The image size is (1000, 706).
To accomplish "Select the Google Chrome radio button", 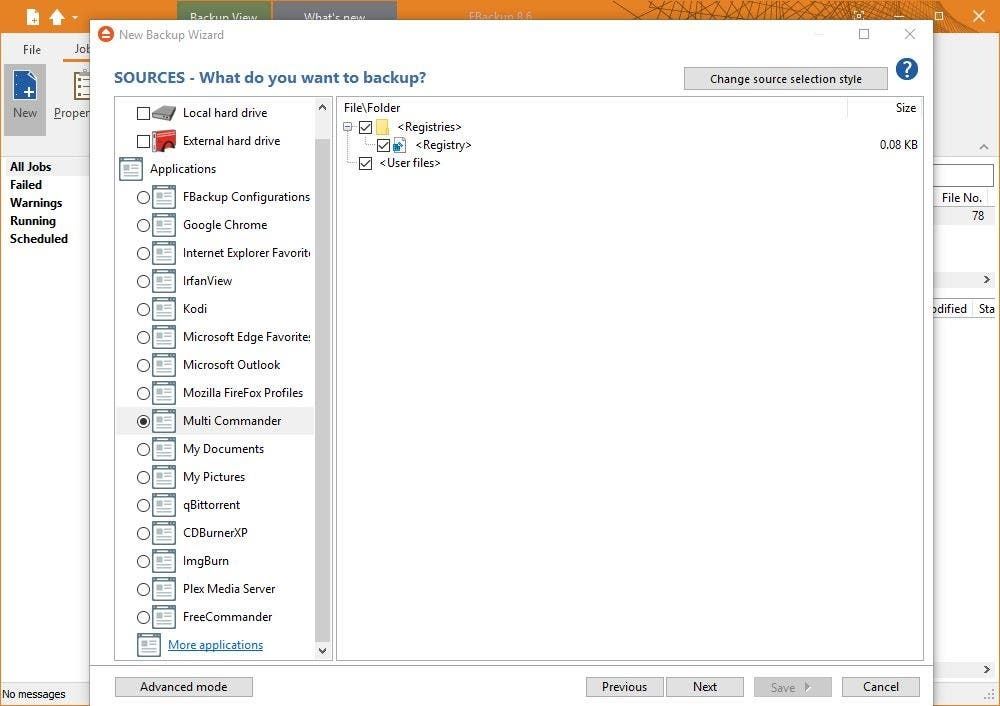I will click(x=143, y=226).
